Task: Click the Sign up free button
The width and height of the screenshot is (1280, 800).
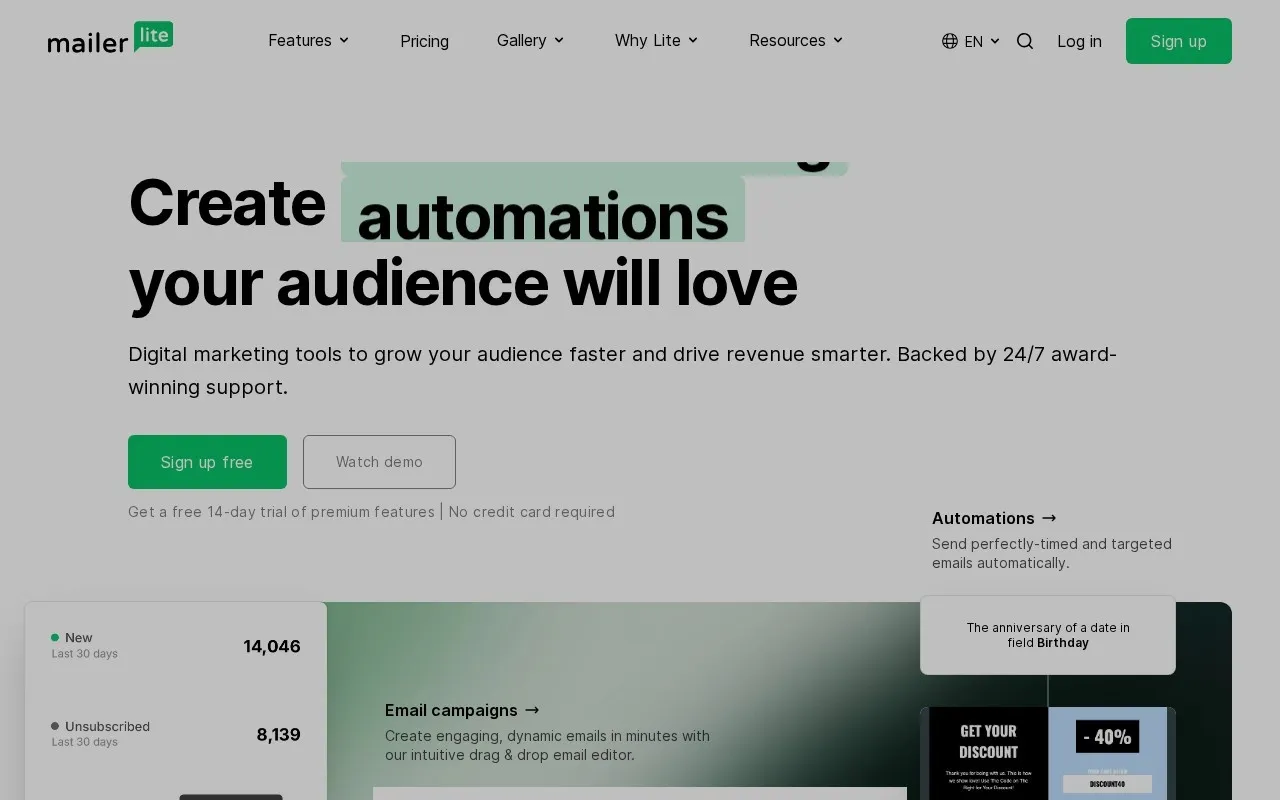Action: (x=207, y=462)
